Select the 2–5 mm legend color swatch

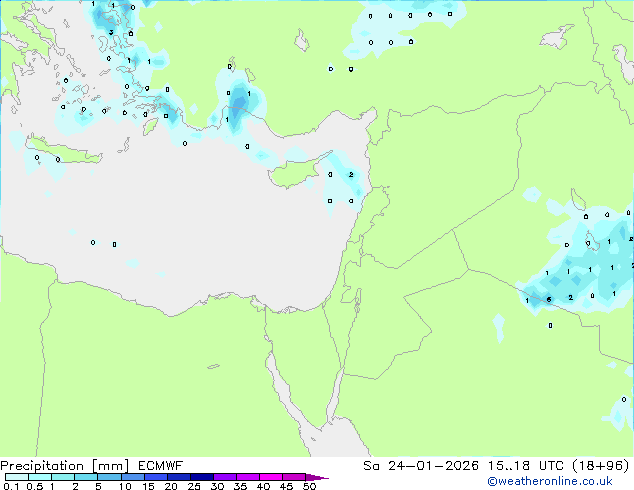86,477
